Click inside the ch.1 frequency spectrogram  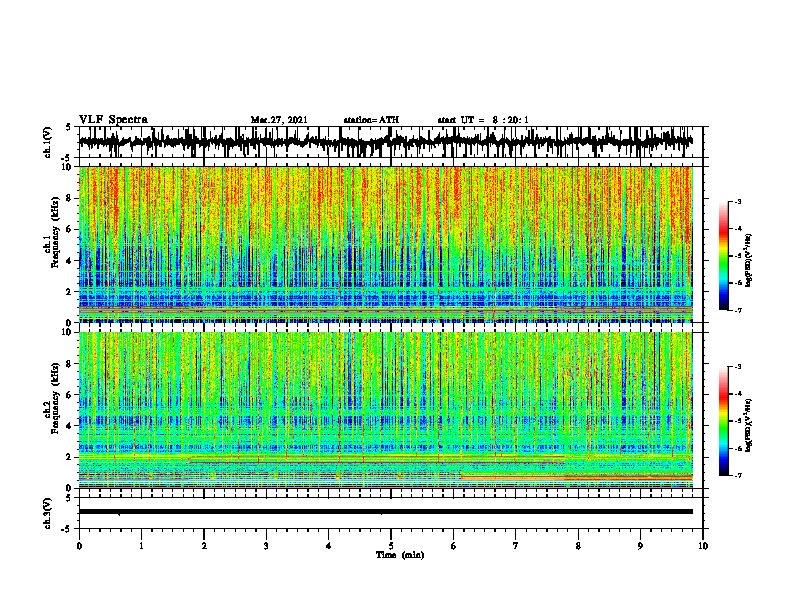pos(385,244)
